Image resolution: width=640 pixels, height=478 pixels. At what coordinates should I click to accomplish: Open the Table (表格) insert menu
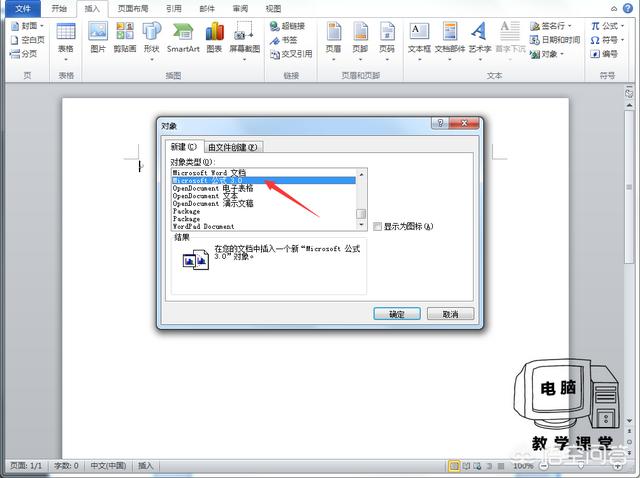[66, 41]
